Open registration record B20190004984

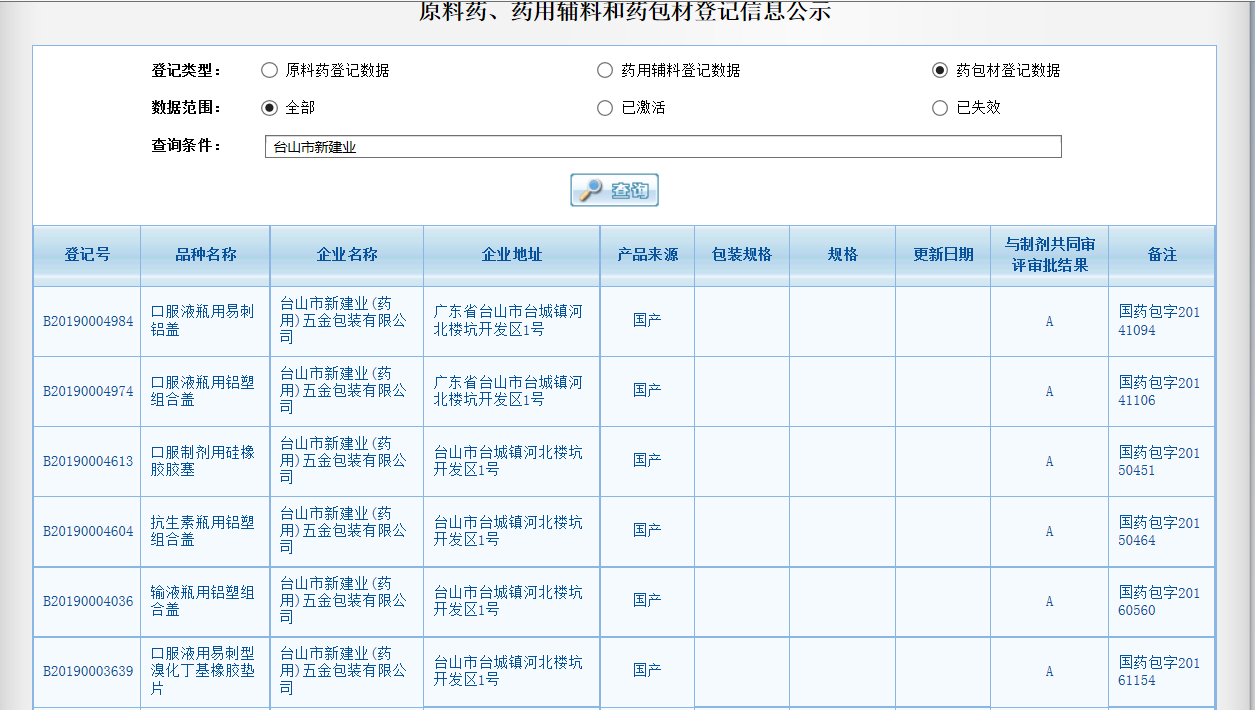click(x=86, y=321)
